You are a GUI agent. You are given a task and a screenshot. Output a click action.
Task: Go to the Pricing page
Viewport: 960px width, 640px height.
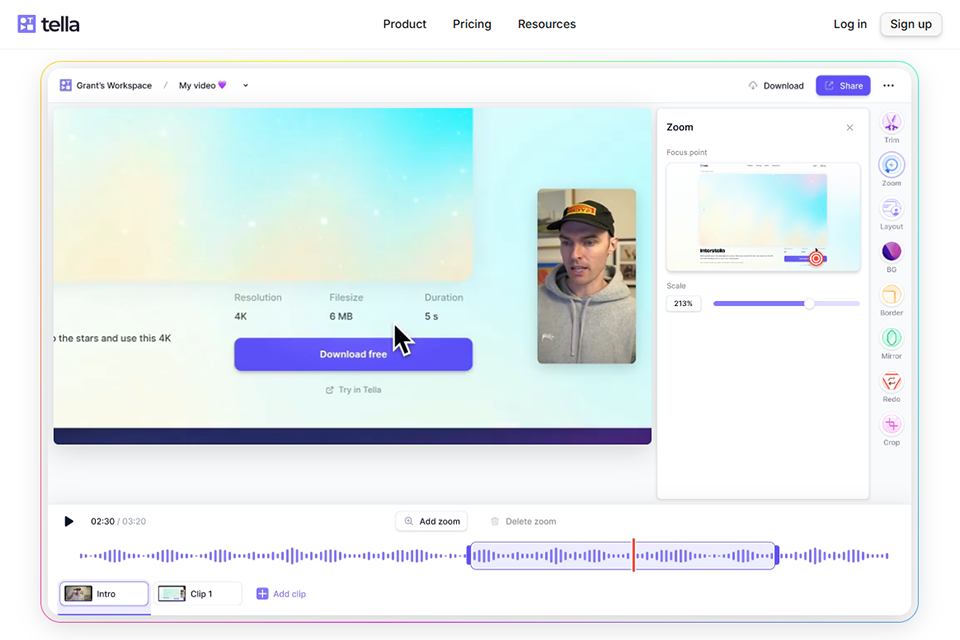point(472,24)
